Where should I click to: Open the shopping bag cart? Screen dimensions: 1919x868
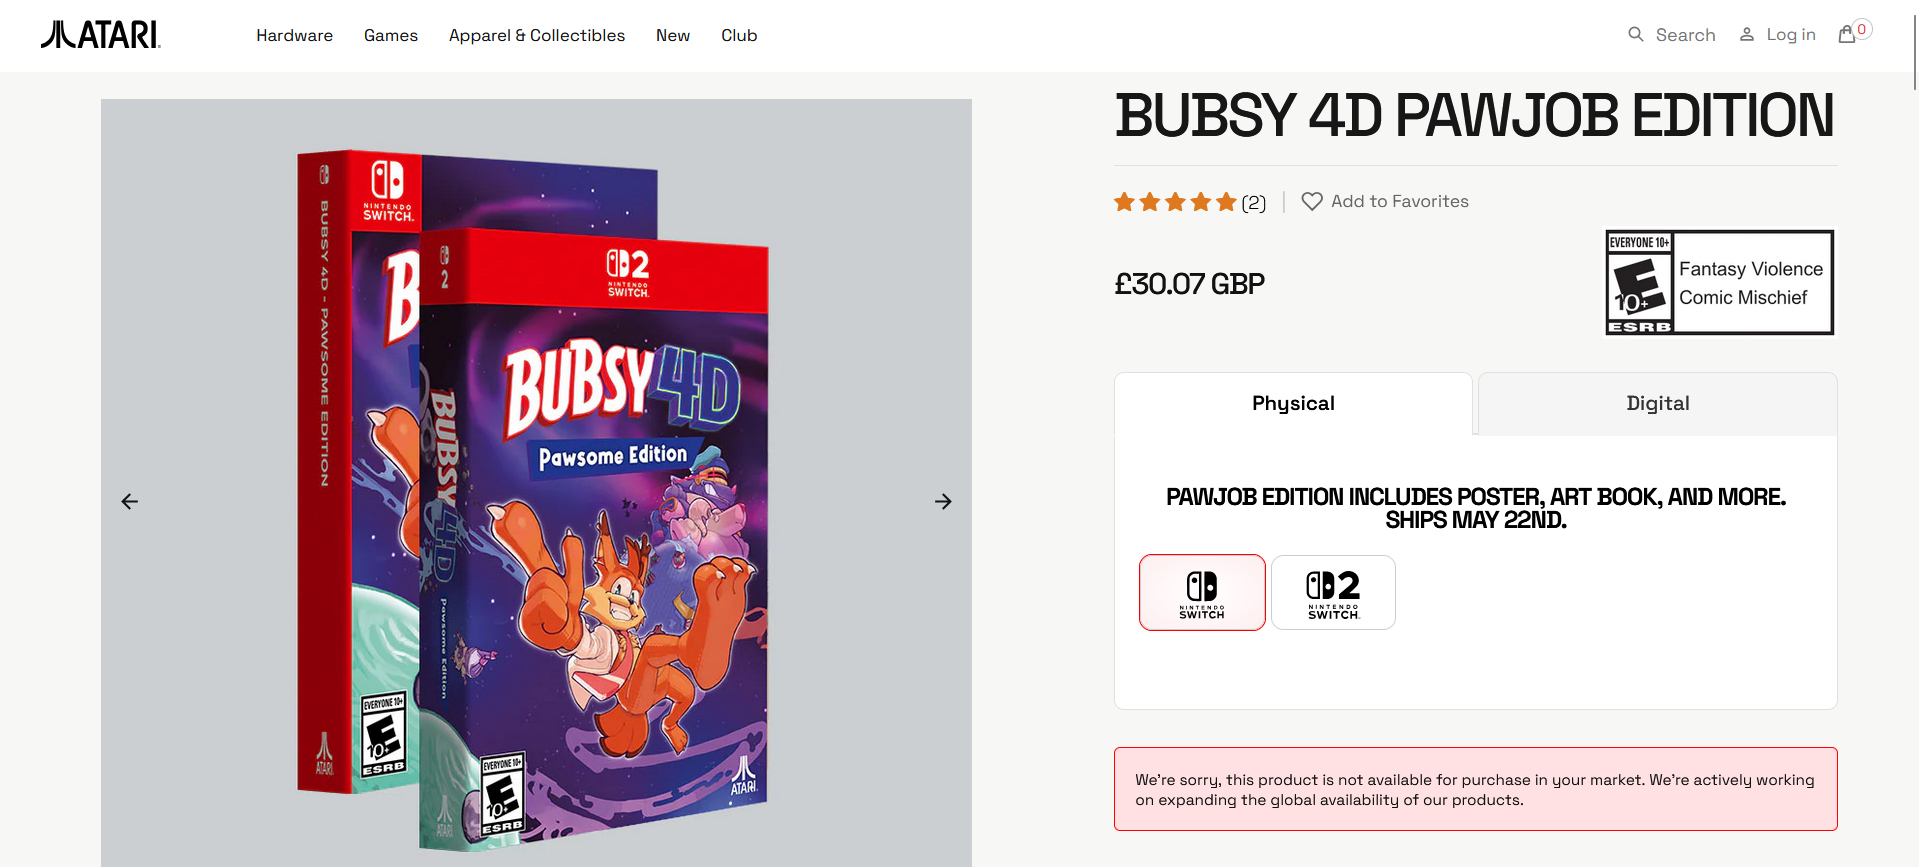coord(1847,35)
